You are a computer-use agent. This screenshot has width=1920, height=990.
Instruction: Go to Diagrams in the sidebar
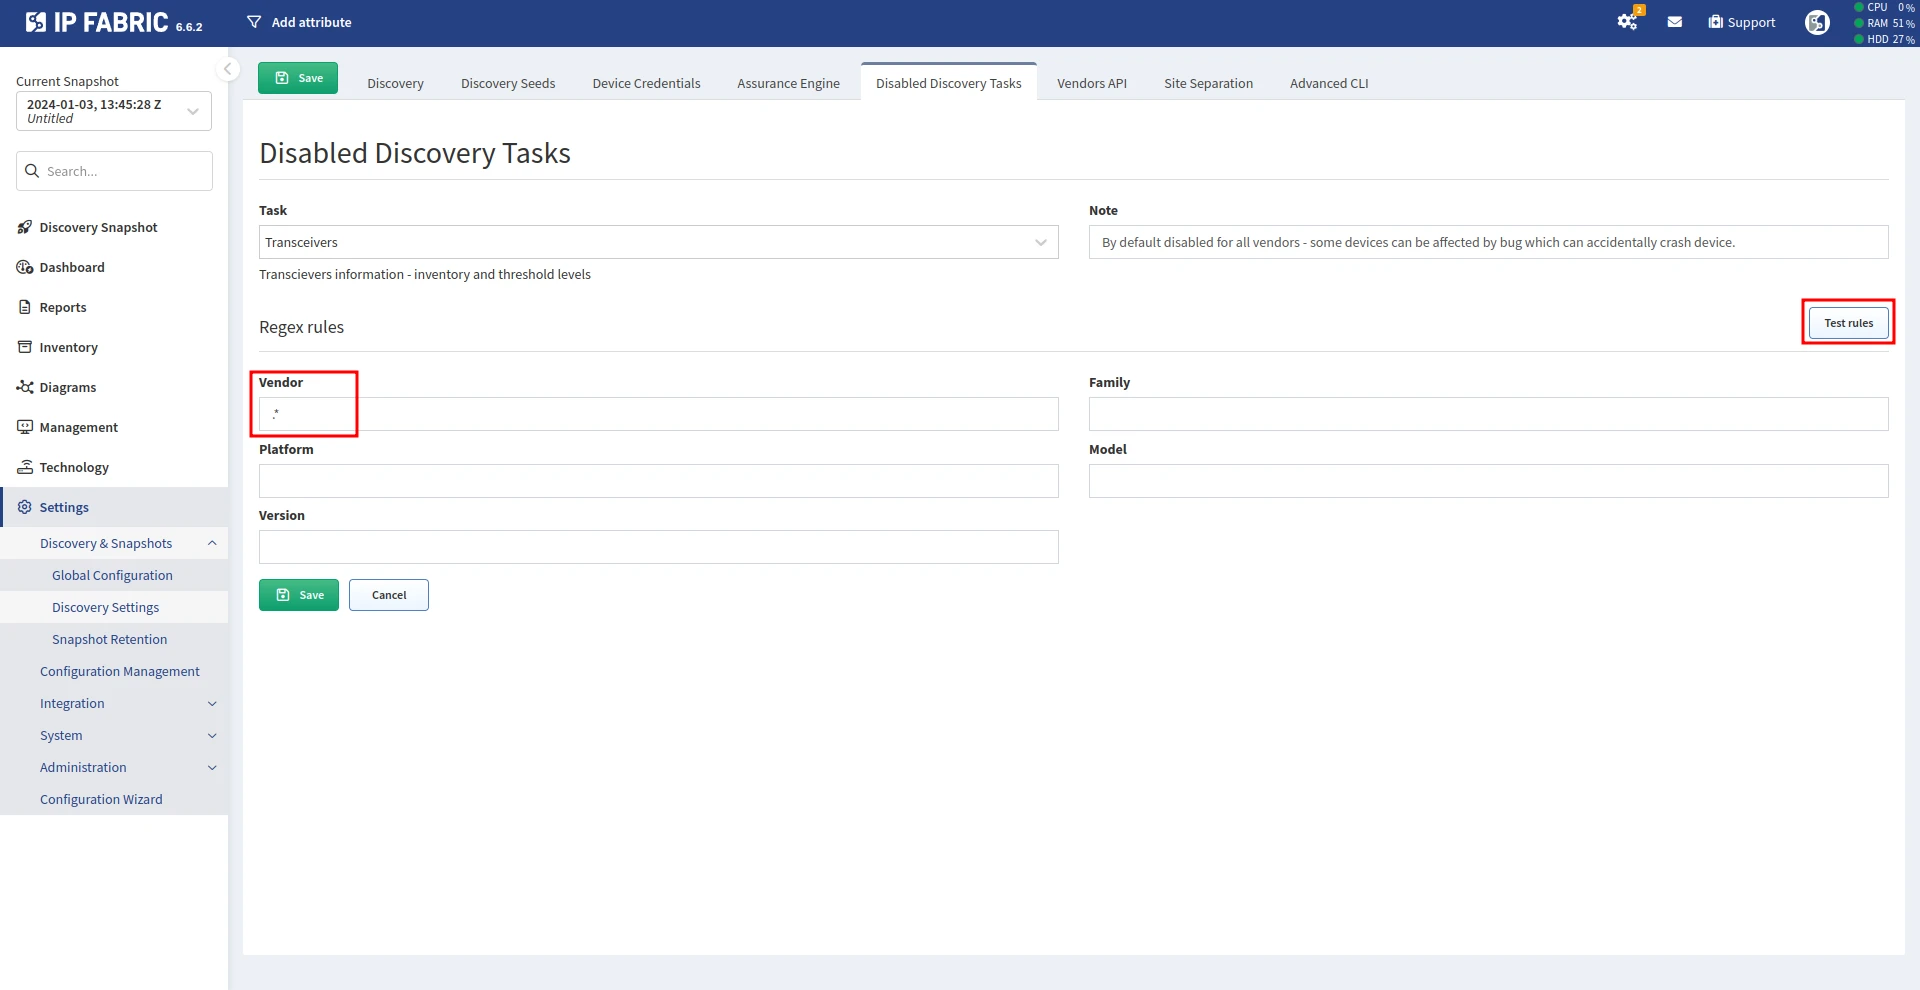(x=68, y=387)
